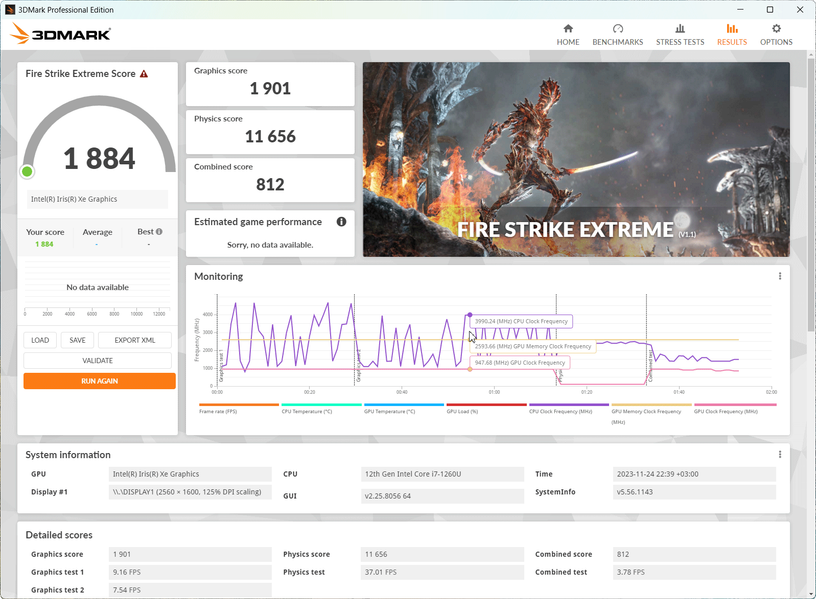Click the green dot on the score gauge
Screen dimensions: 816x599
point(27,171)
